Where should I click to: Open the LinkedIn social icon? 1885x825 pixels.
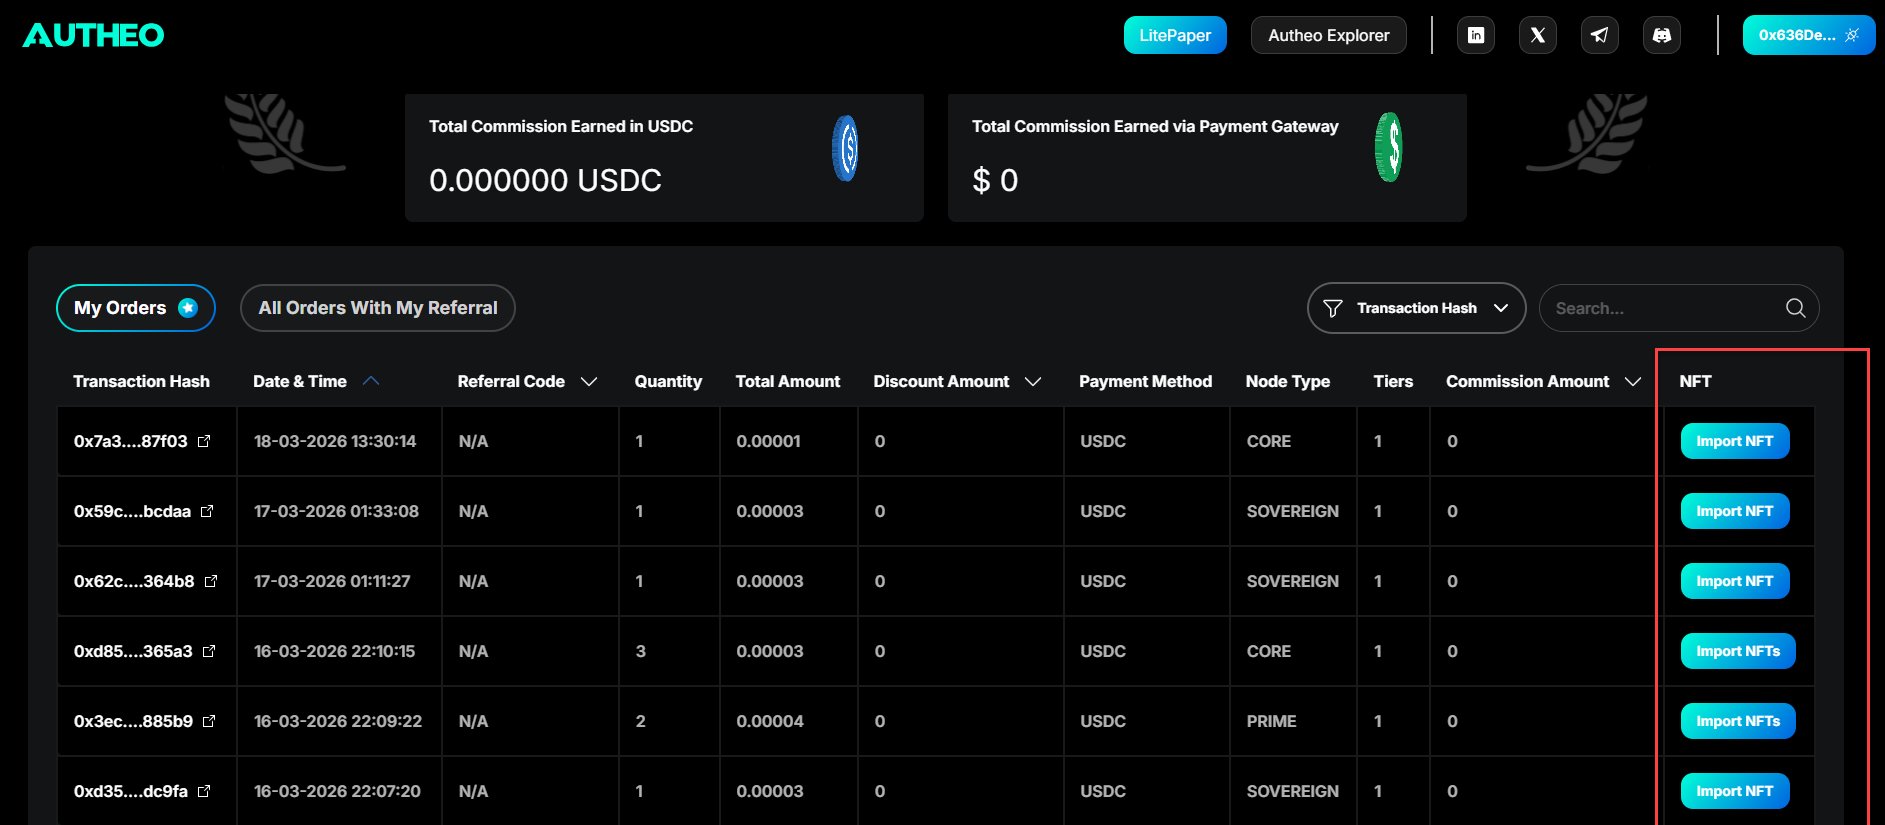click(x=1476, y=35)
